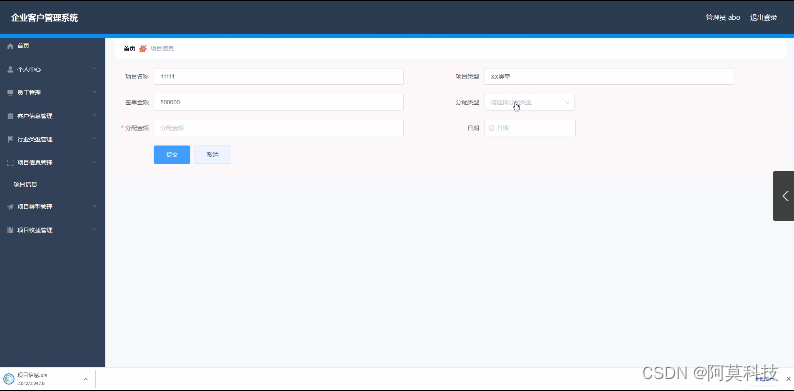This screenshot has height=391, width=794.
Task: Expand the flag-icon menu chevron
Action: [94, 139]
